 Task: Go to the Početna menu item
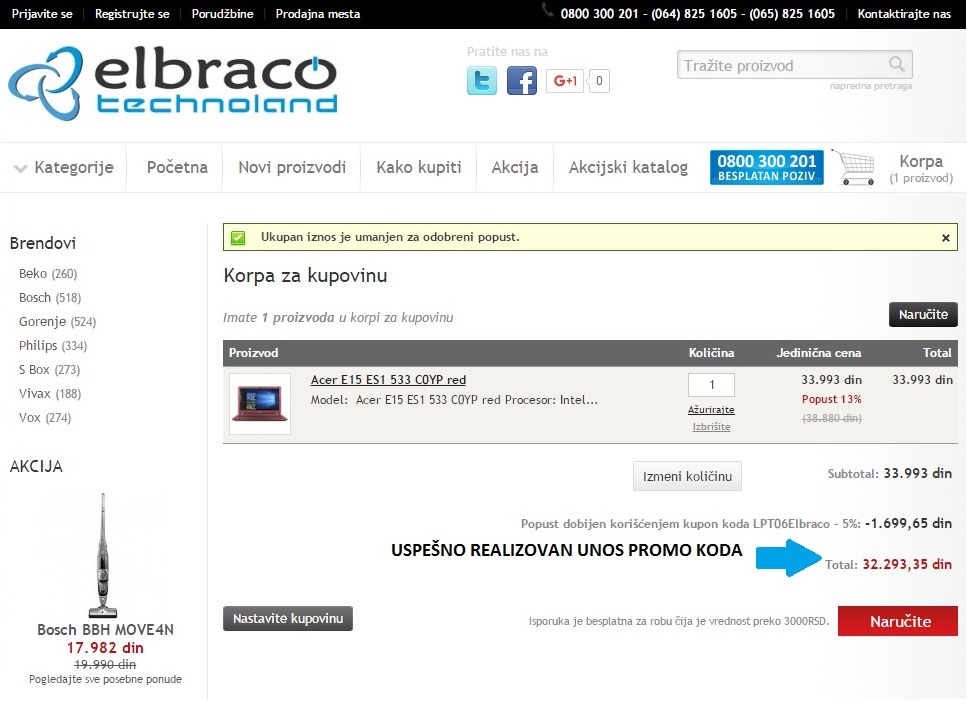(177, 167)
